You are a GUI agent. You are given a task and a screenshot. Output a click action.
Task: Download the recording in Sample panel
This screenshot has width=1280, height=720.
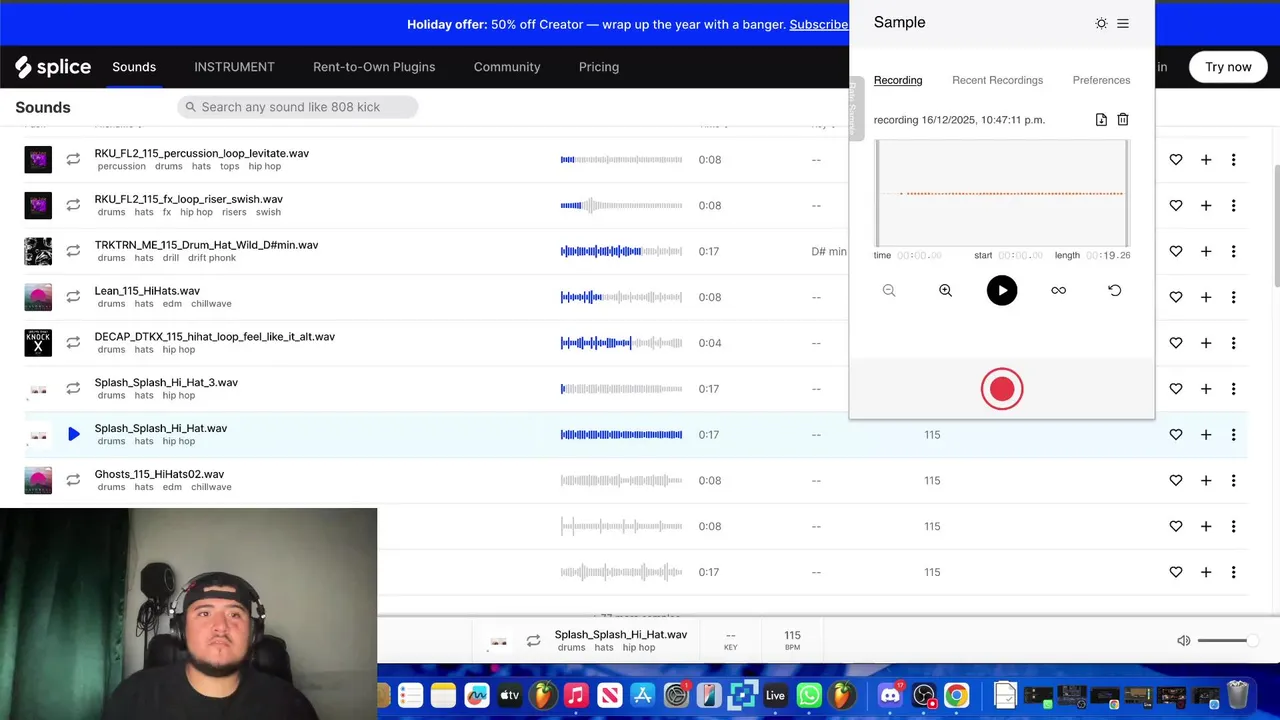(x=1101, y=120)
